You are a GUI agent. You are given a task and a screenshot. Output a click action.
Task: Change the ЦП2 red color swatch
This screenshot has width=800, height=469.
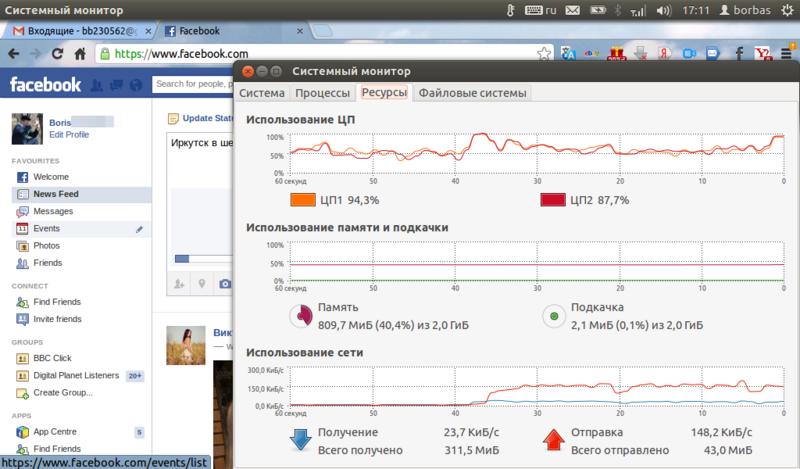coord(553,200)
